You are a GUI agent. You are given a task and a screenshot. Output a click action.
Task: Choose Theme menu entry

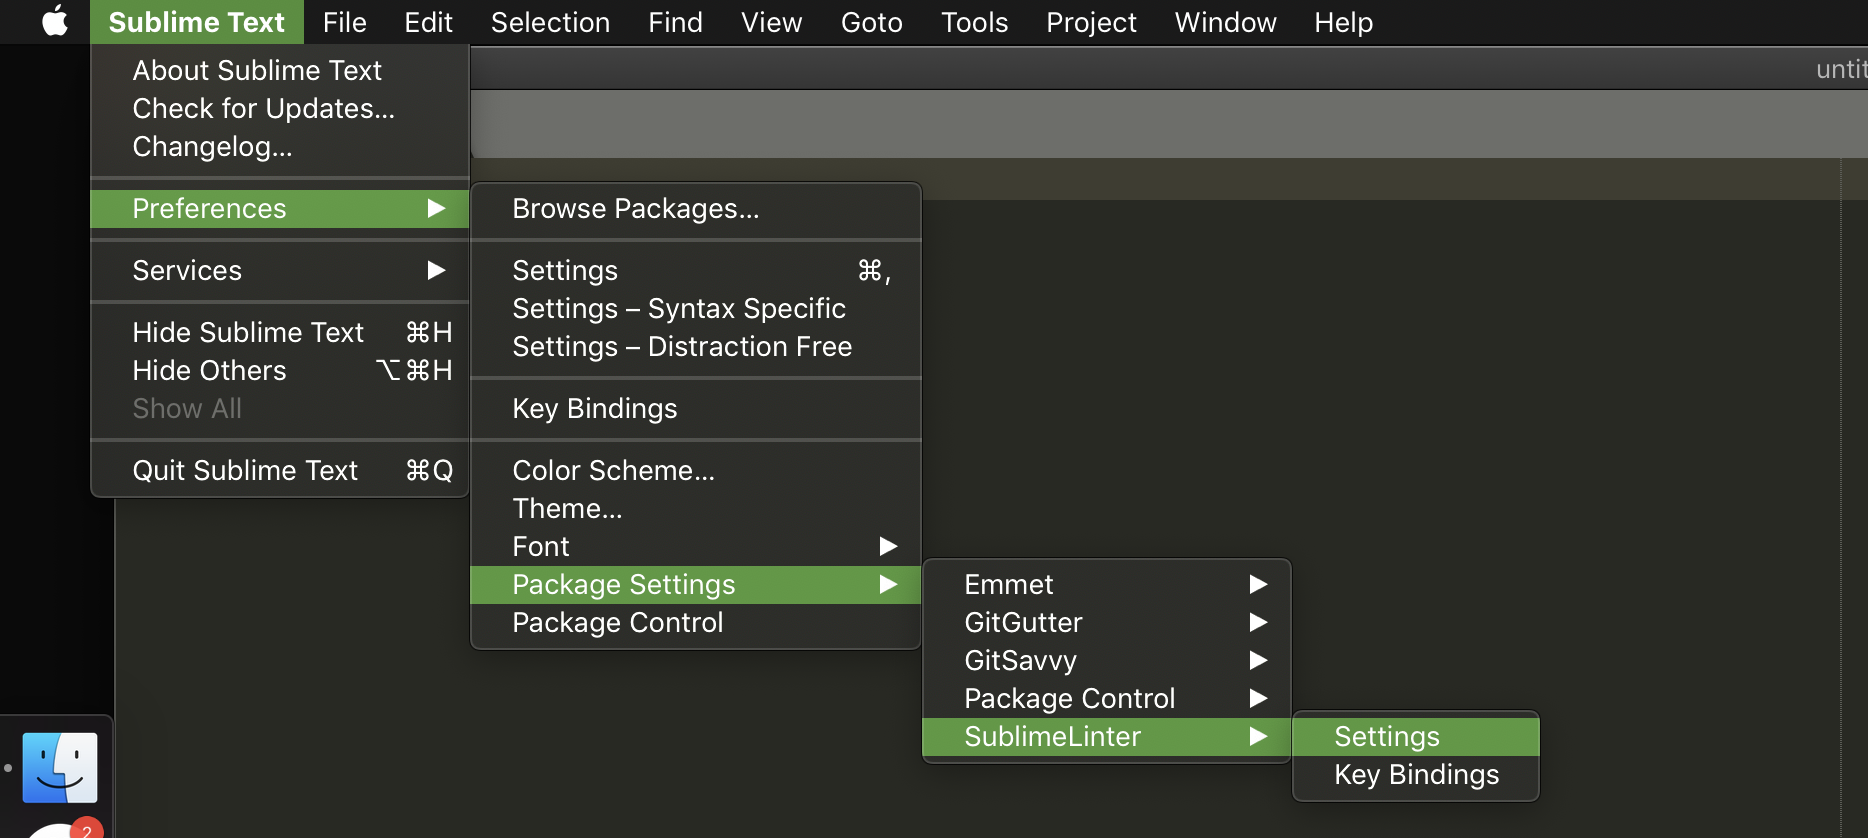[x=567, y=508]
